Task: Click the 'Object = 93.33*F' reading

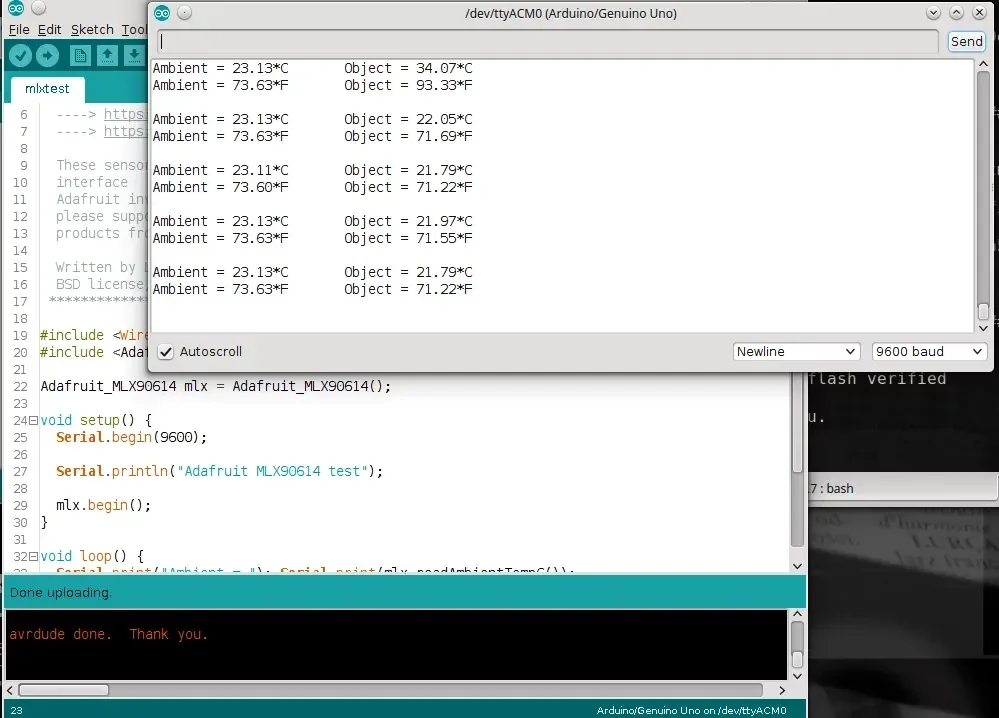Action: pos(408,85)
